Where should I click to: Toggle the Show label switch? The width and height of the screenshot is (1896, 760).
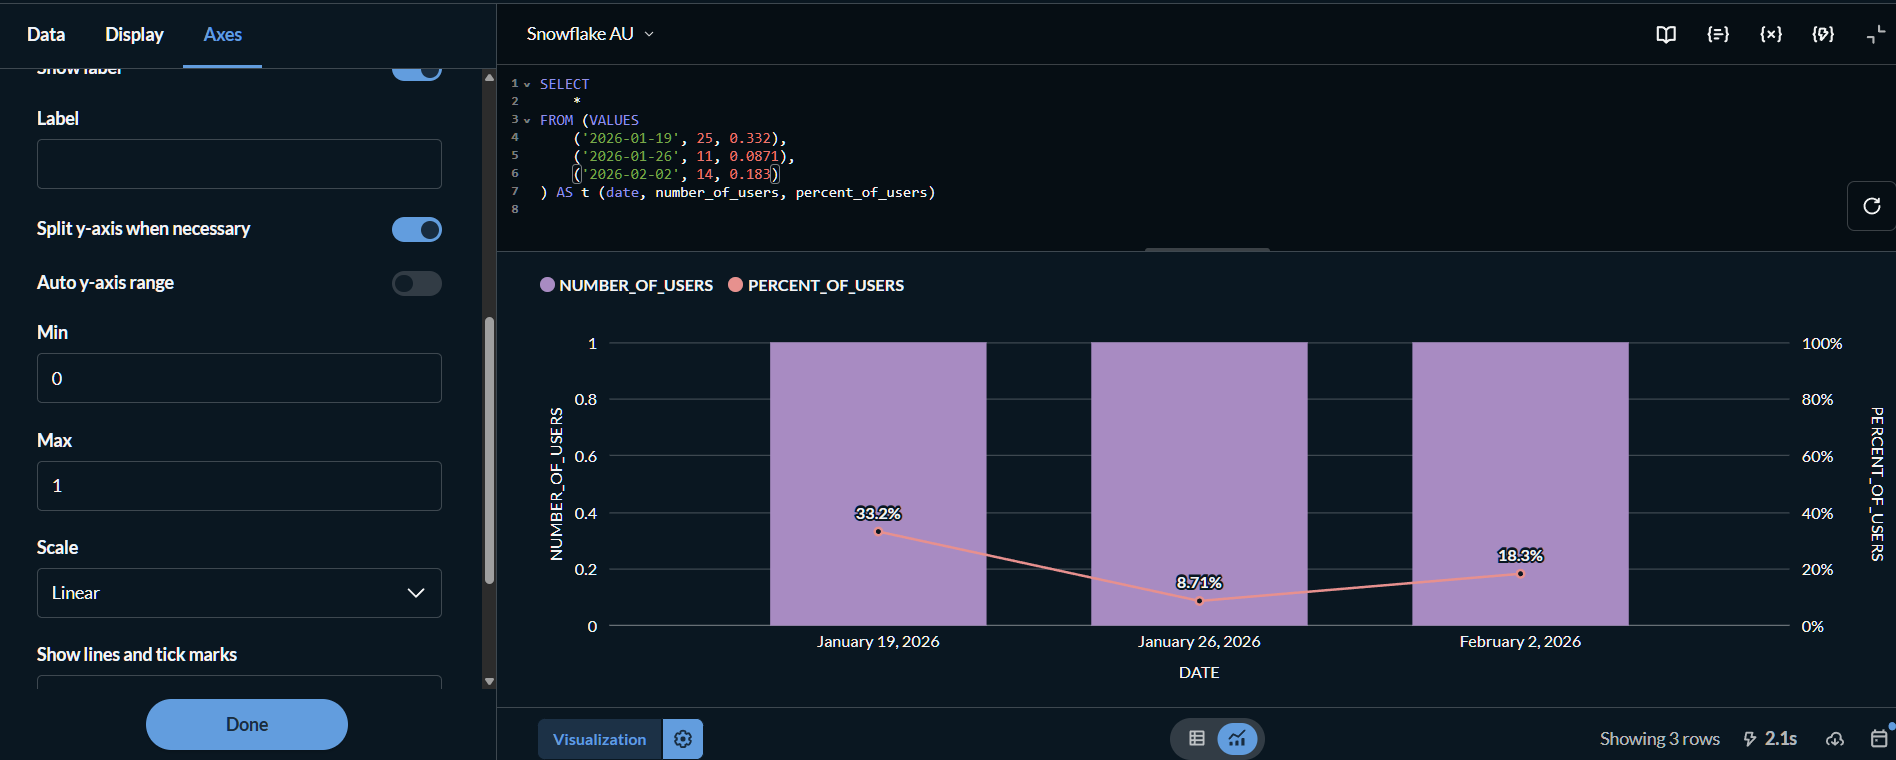pyautogui.click(x=417, y=72)
